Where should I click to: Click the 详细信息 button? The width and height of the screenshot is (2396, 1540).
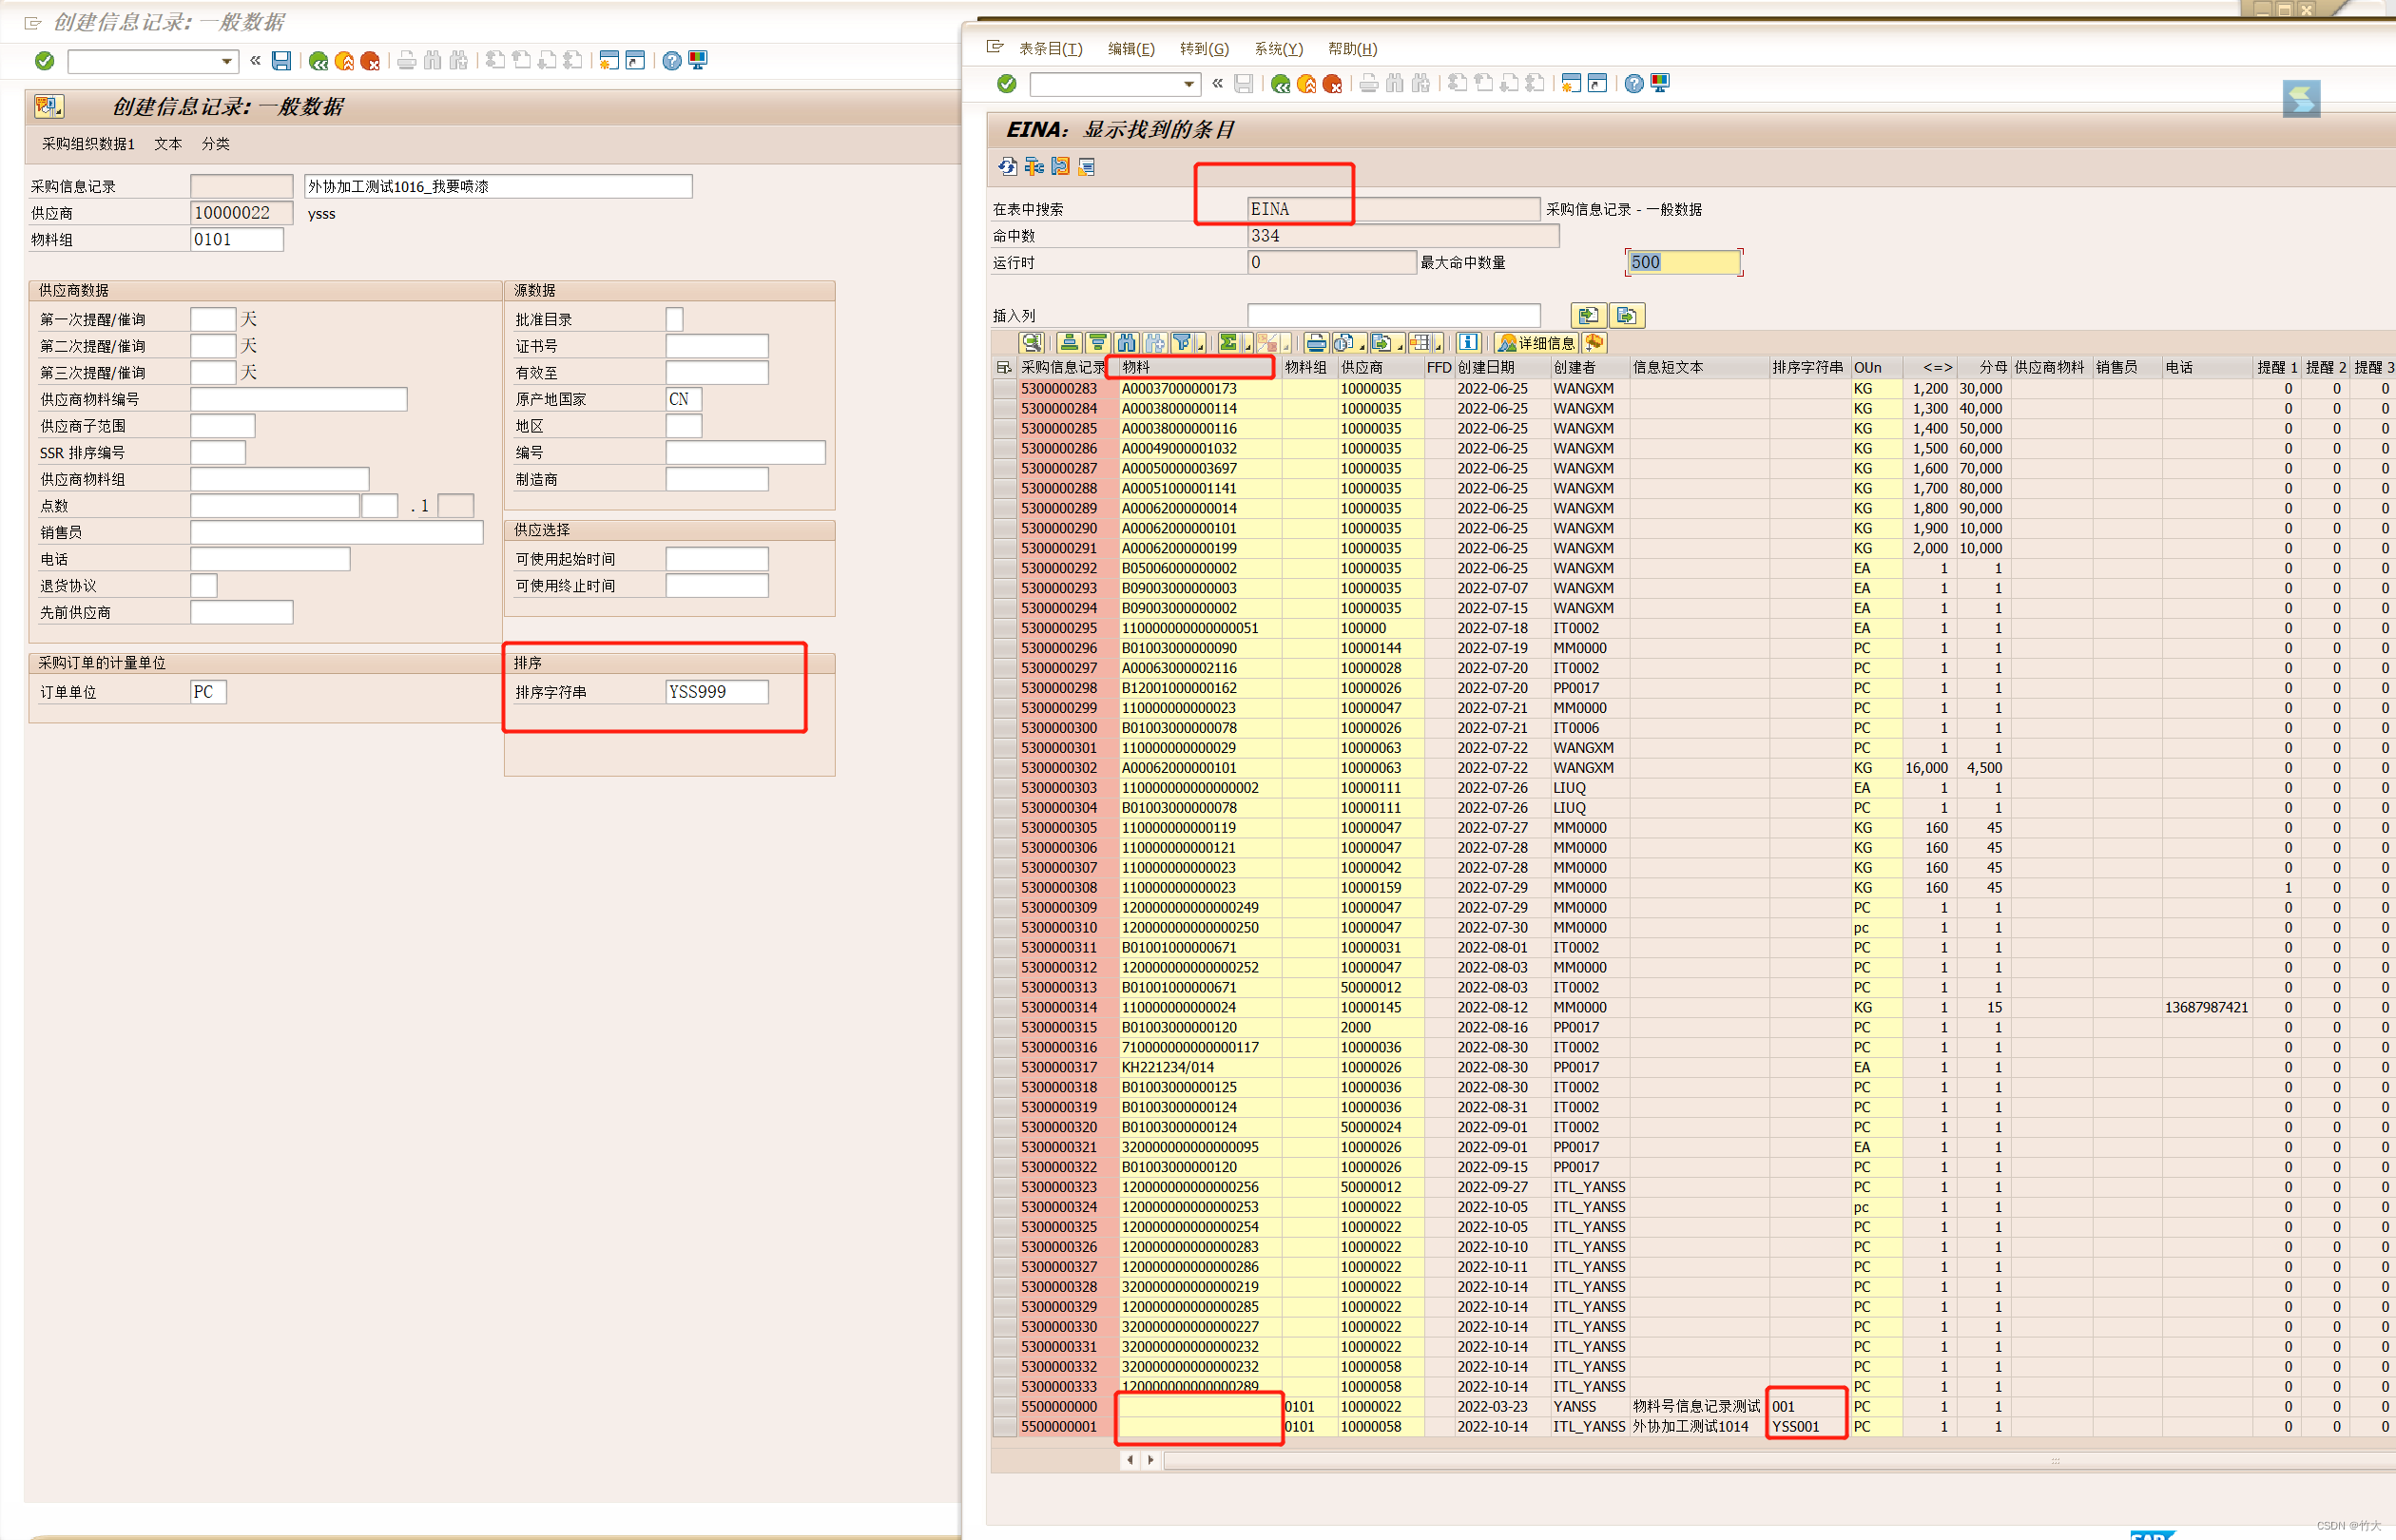click(x=1536, y=343)
